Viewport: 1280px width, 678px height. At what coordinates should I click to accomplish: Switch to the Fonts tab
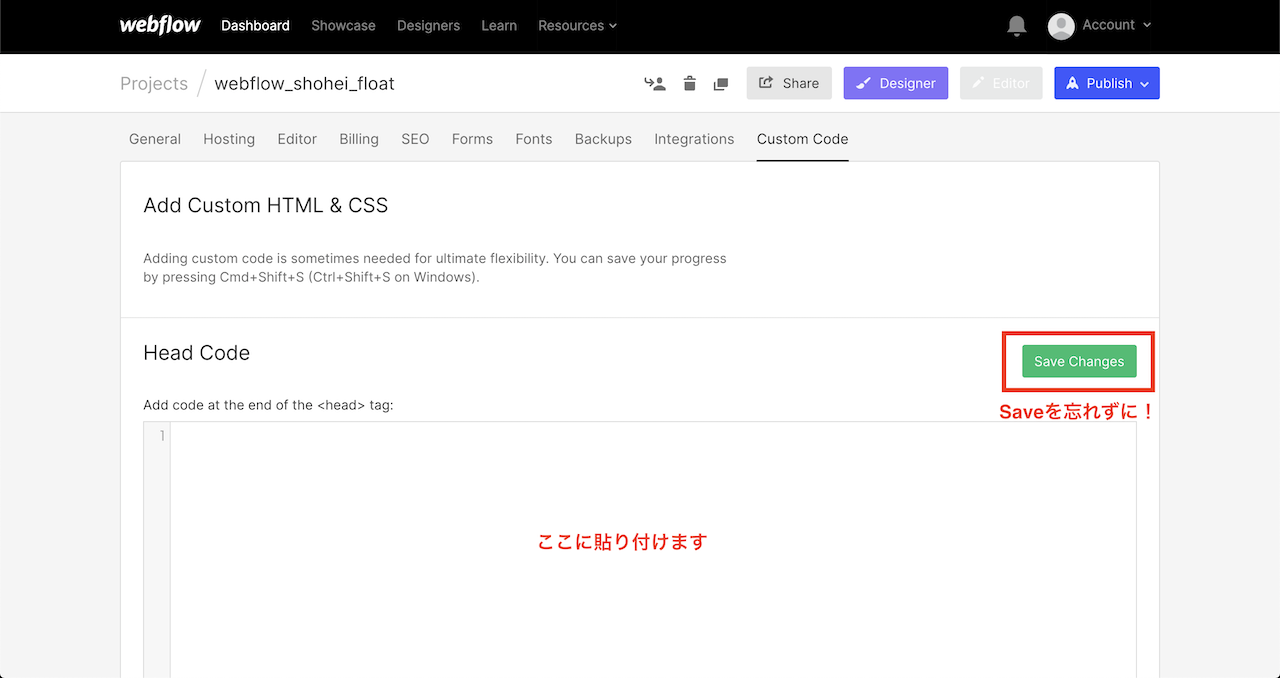534,139
